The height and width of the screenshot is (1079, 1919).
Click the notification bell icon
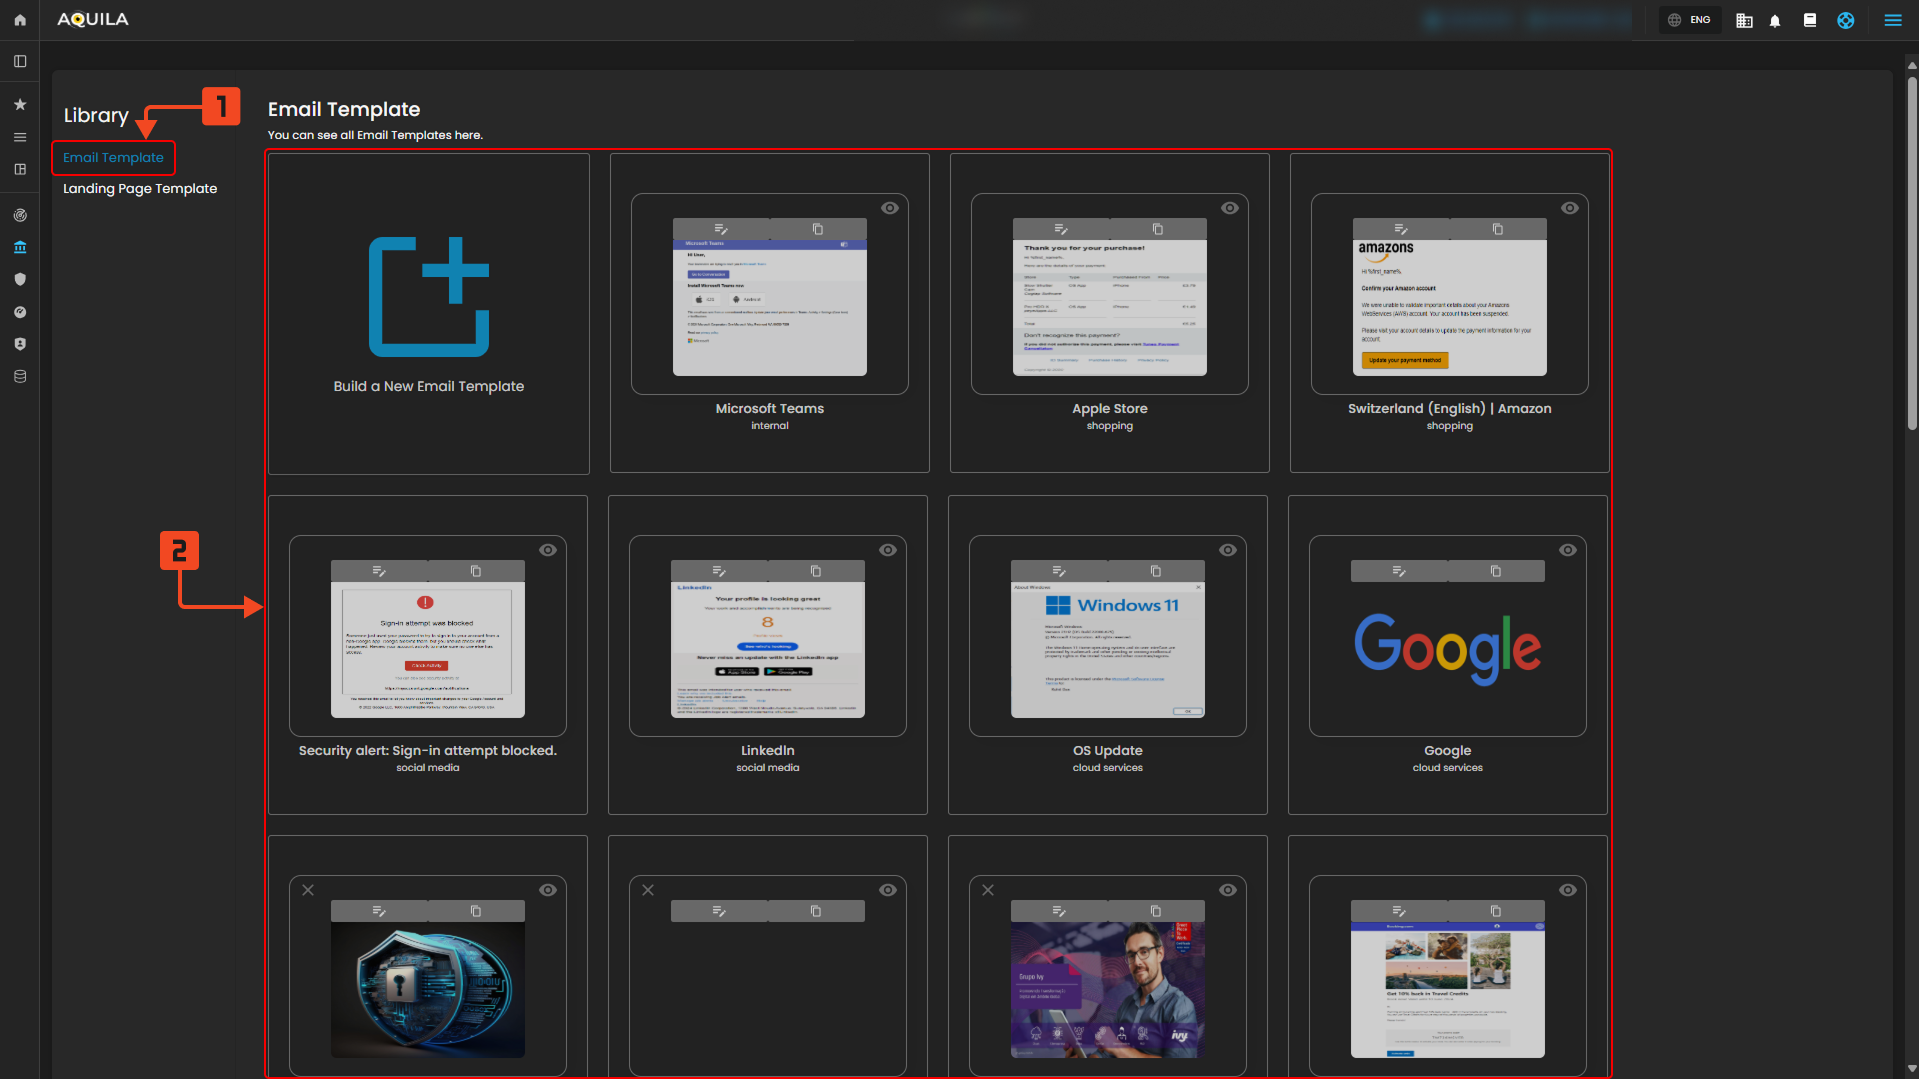pos(1775,20)
